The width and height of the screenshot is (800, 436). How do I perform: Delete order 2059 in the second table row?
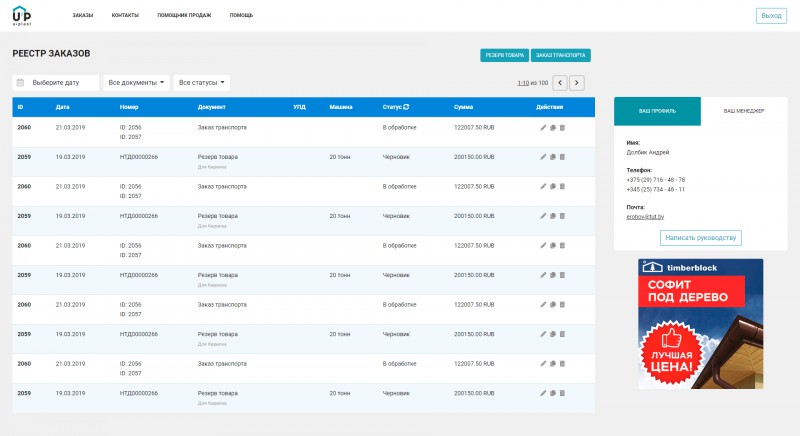point(562,157)
